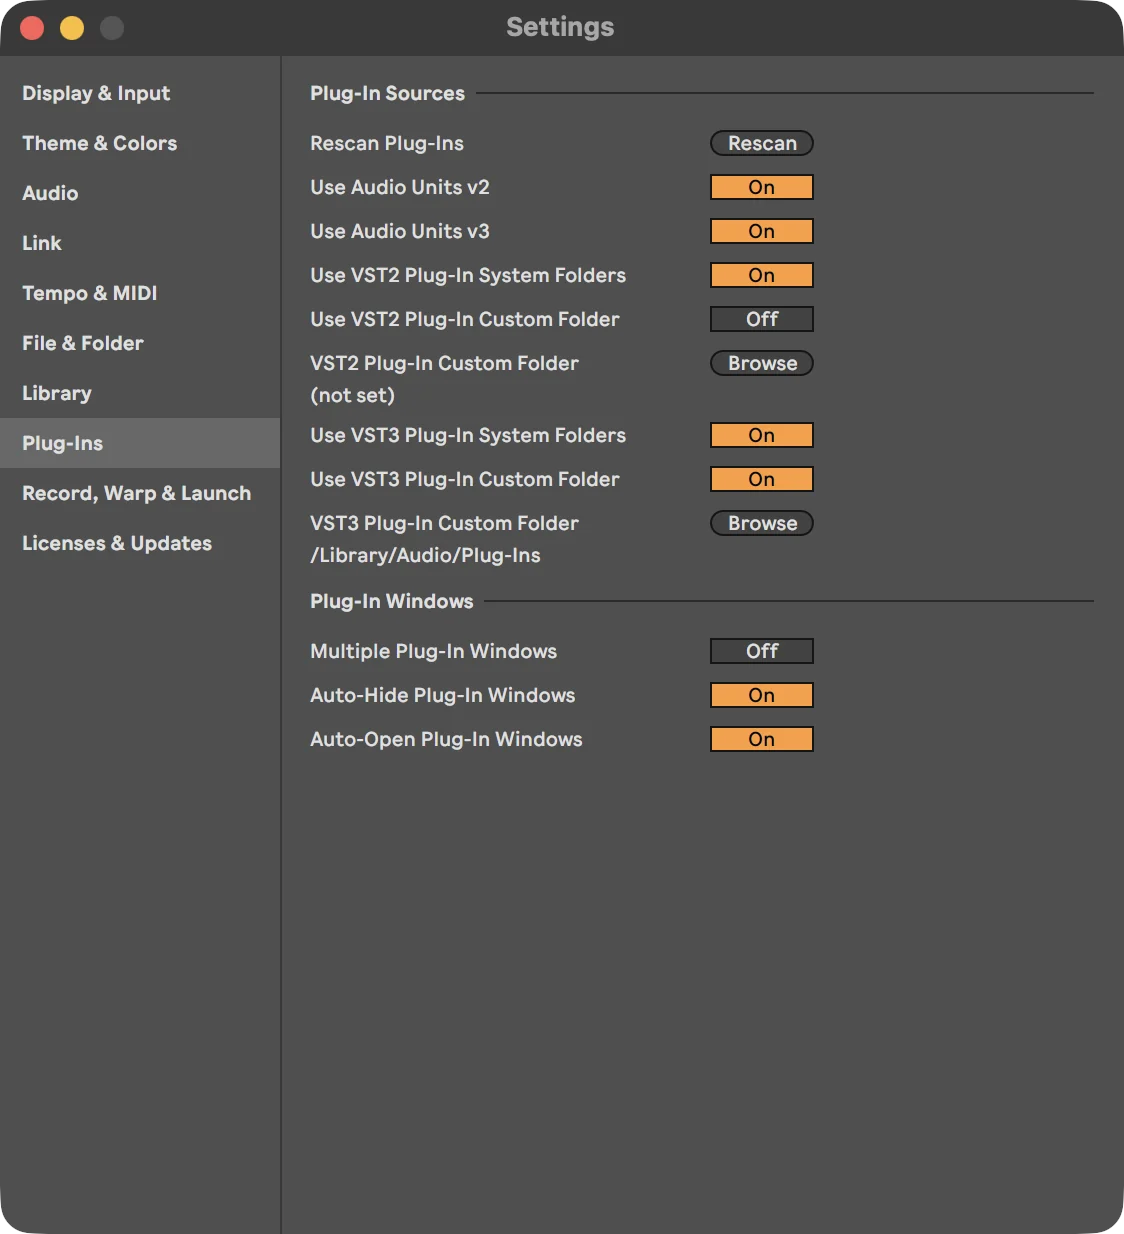Enable Use VST2 Plug-In Custom Folder

(762, 319)
